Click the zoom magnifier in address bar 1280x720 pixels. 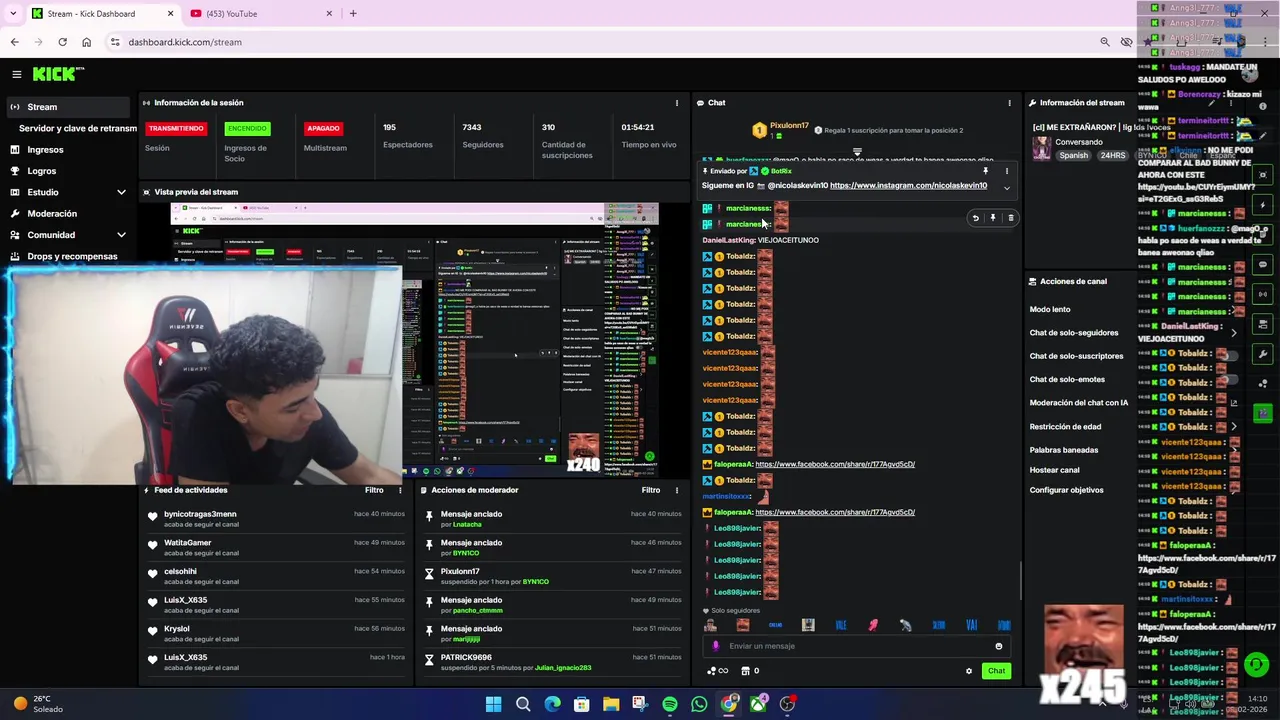click(1104, 42)
